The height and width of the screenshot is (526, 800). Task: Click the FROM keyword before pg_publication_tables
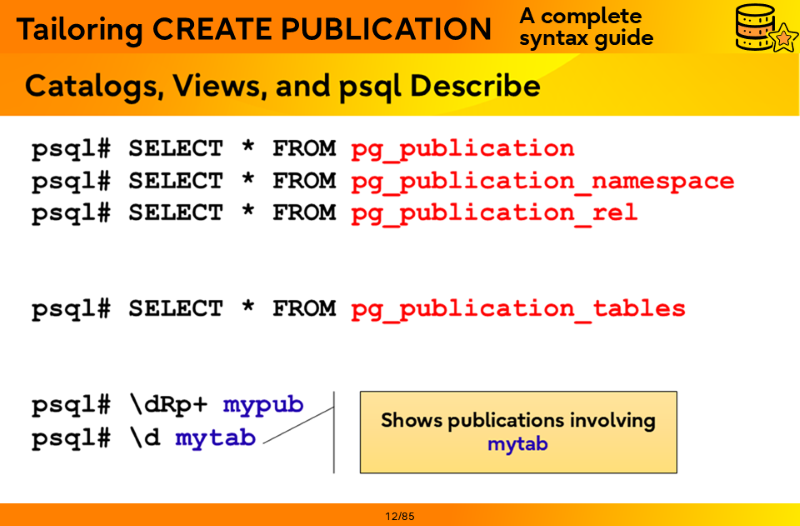click(304, 309)
